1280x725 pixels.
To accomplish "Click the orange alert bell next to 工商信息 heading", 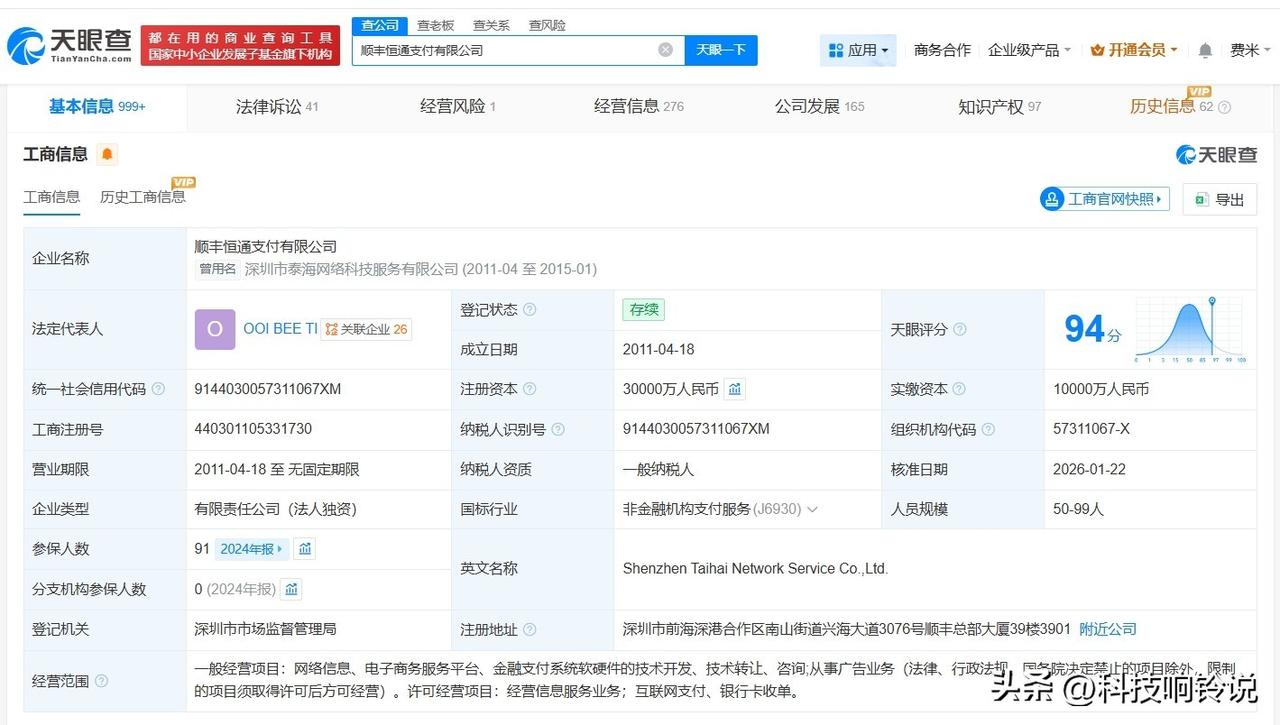I will (107, 154).
